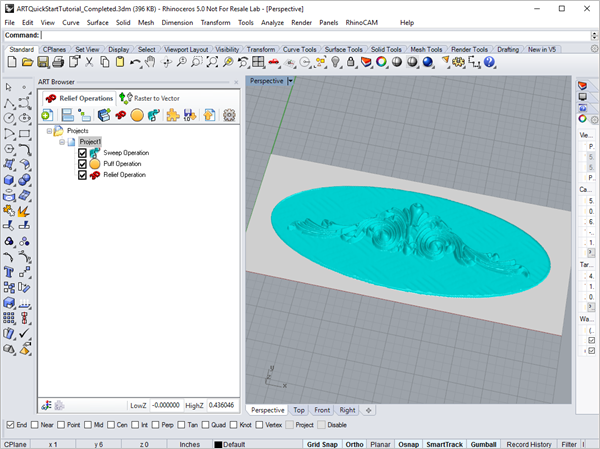
Task: Open the command history dropdown arrows
Action: (594, 35)
